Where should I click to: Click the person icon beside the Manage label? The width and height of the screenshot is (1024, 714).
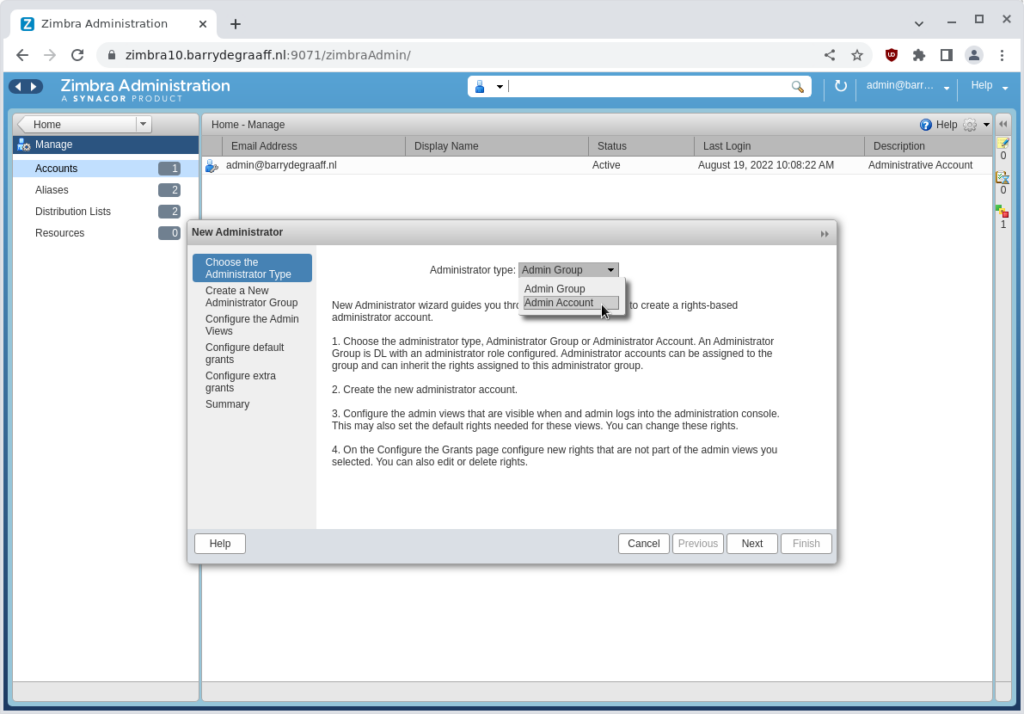[21, 144]
